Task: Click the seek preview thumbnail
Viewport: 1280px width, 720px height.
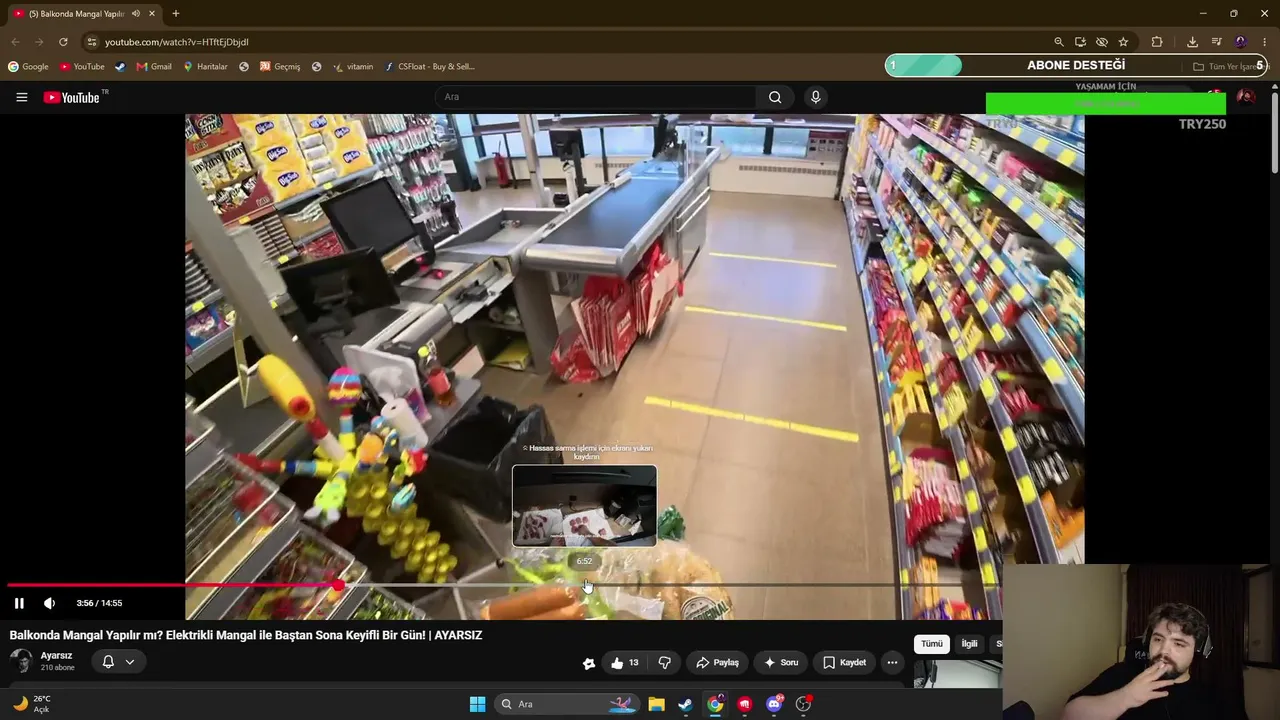Action: pos(585,506)
